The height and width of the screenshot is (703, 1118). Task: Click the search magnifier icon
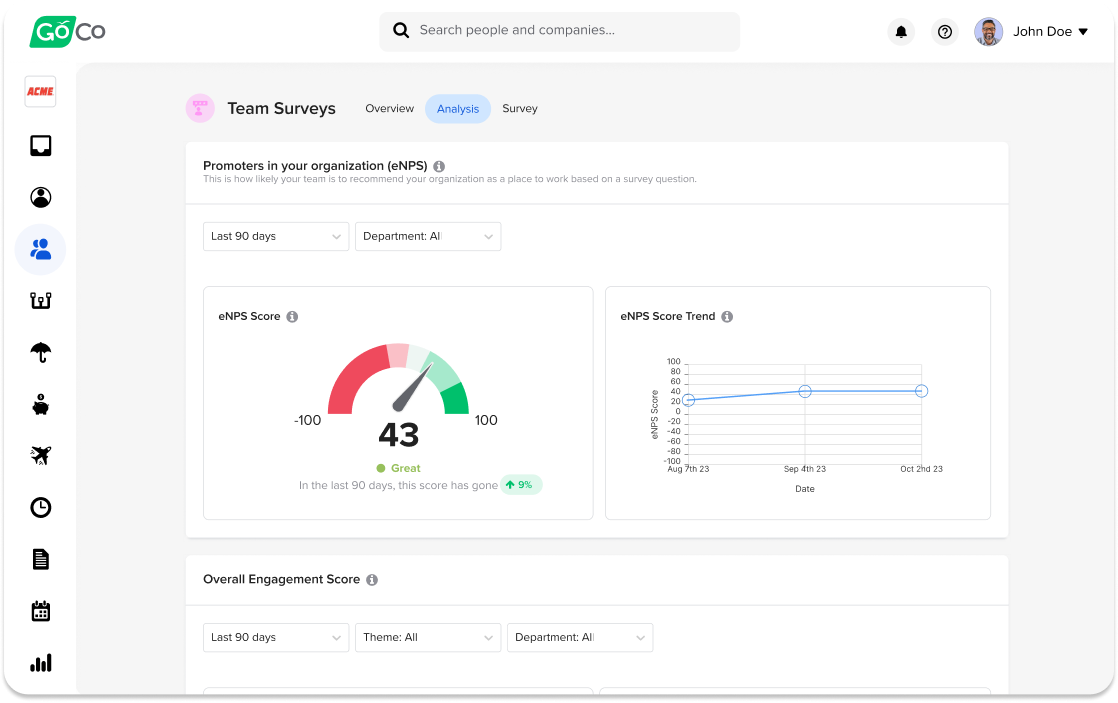pos(401,30)
